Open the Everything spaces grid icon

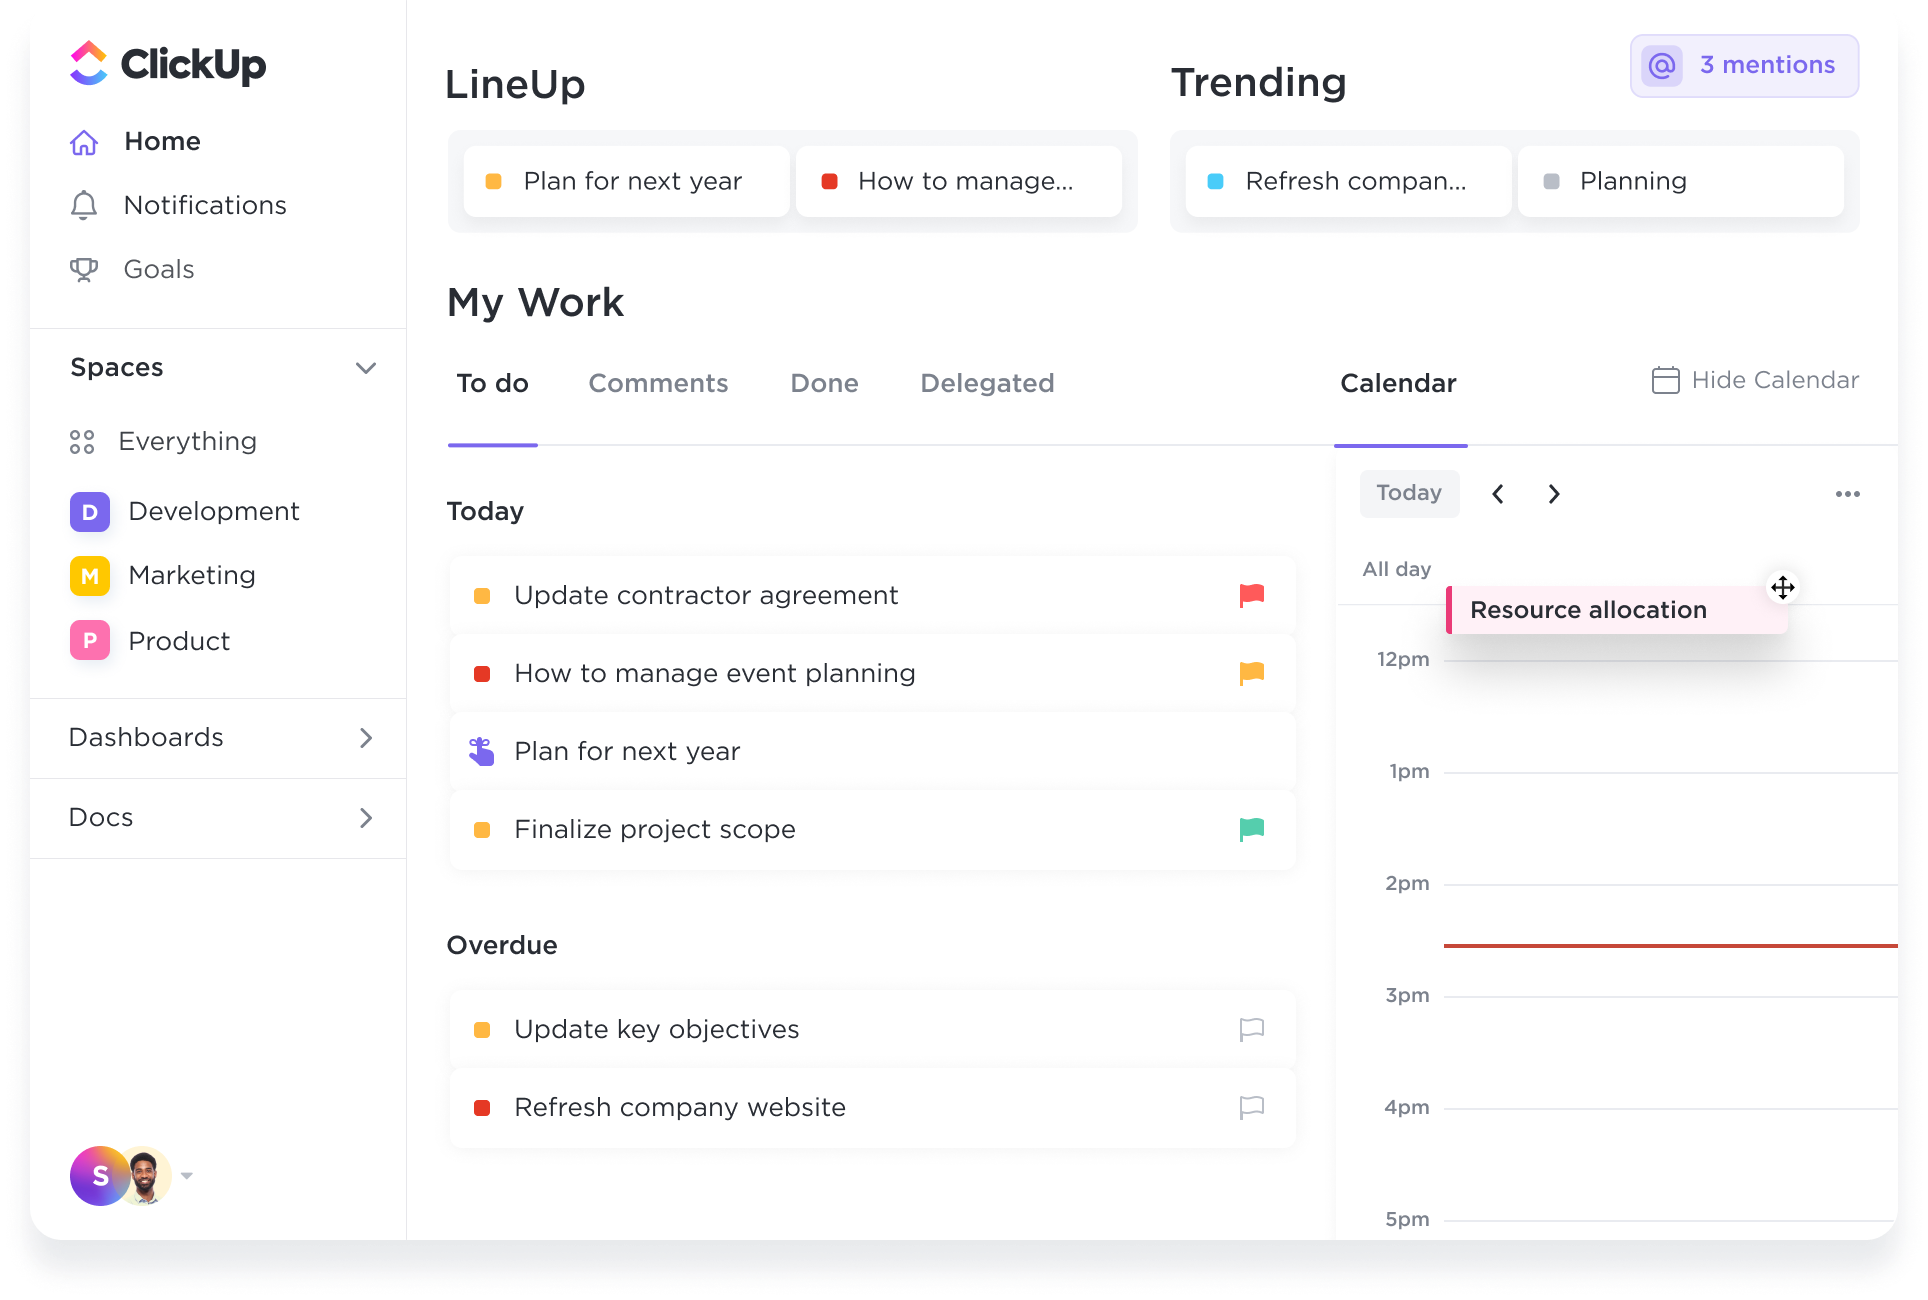click(82, 442)
